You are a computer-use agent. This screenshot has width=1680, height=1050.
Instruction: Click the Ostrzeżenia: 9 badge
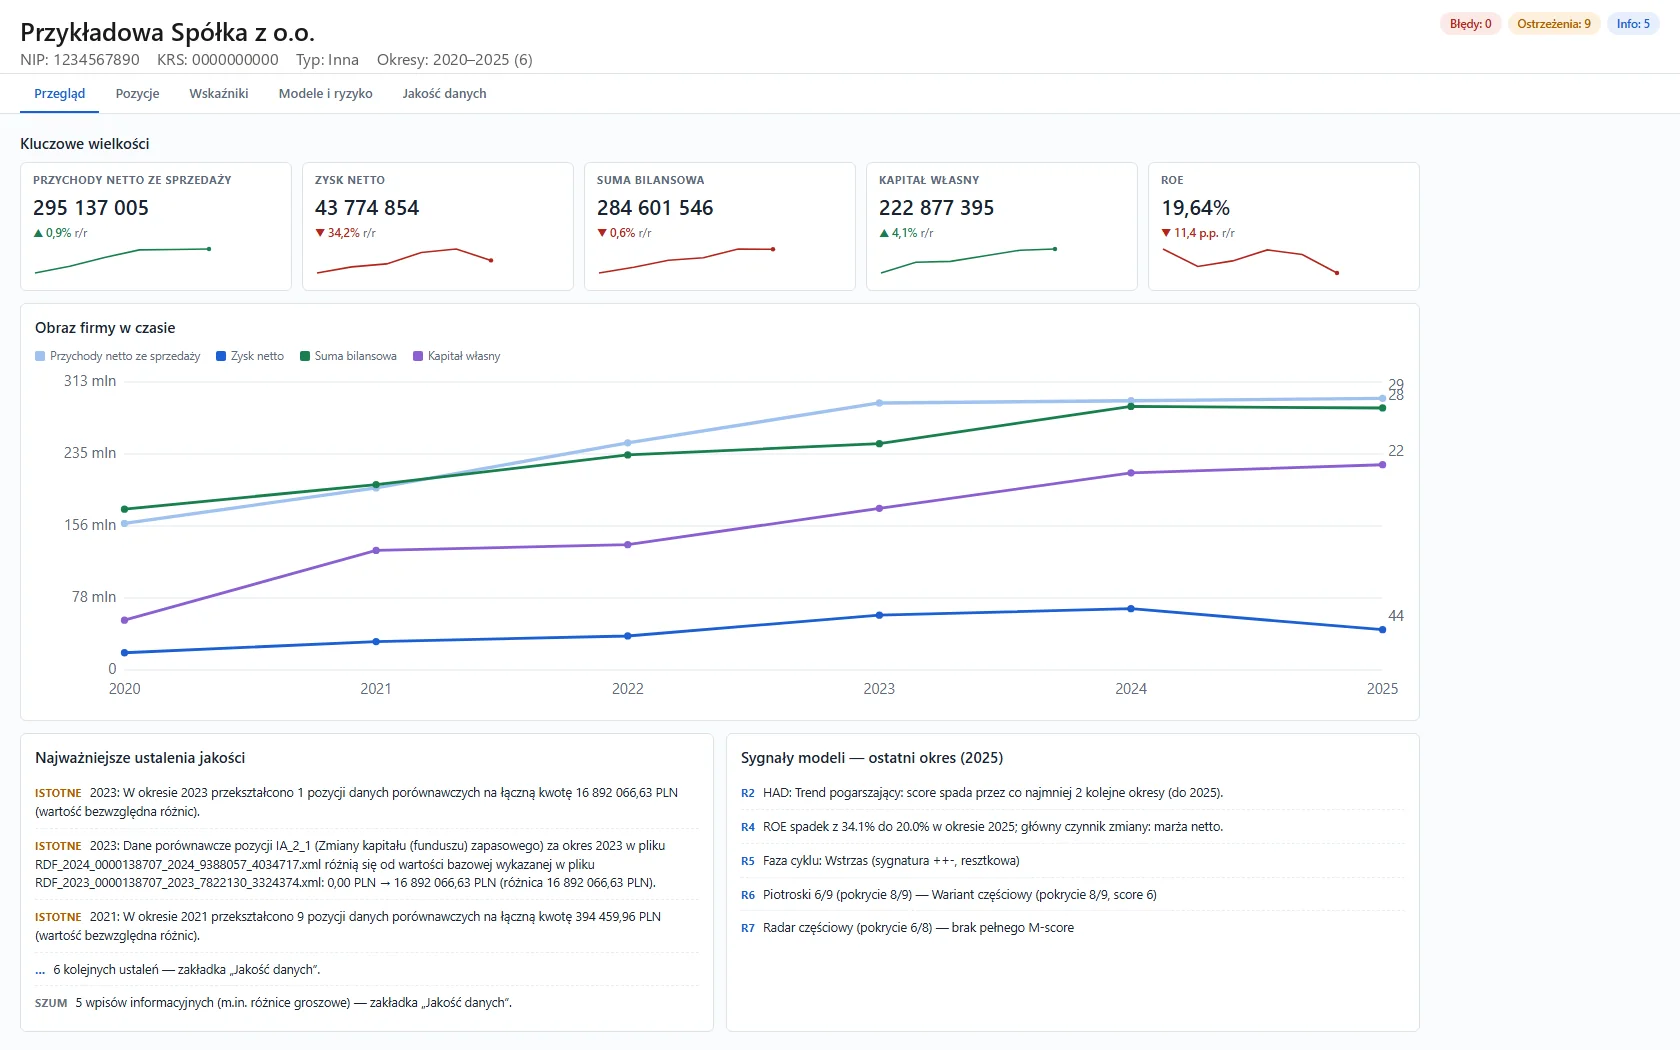click(1554, 24)
